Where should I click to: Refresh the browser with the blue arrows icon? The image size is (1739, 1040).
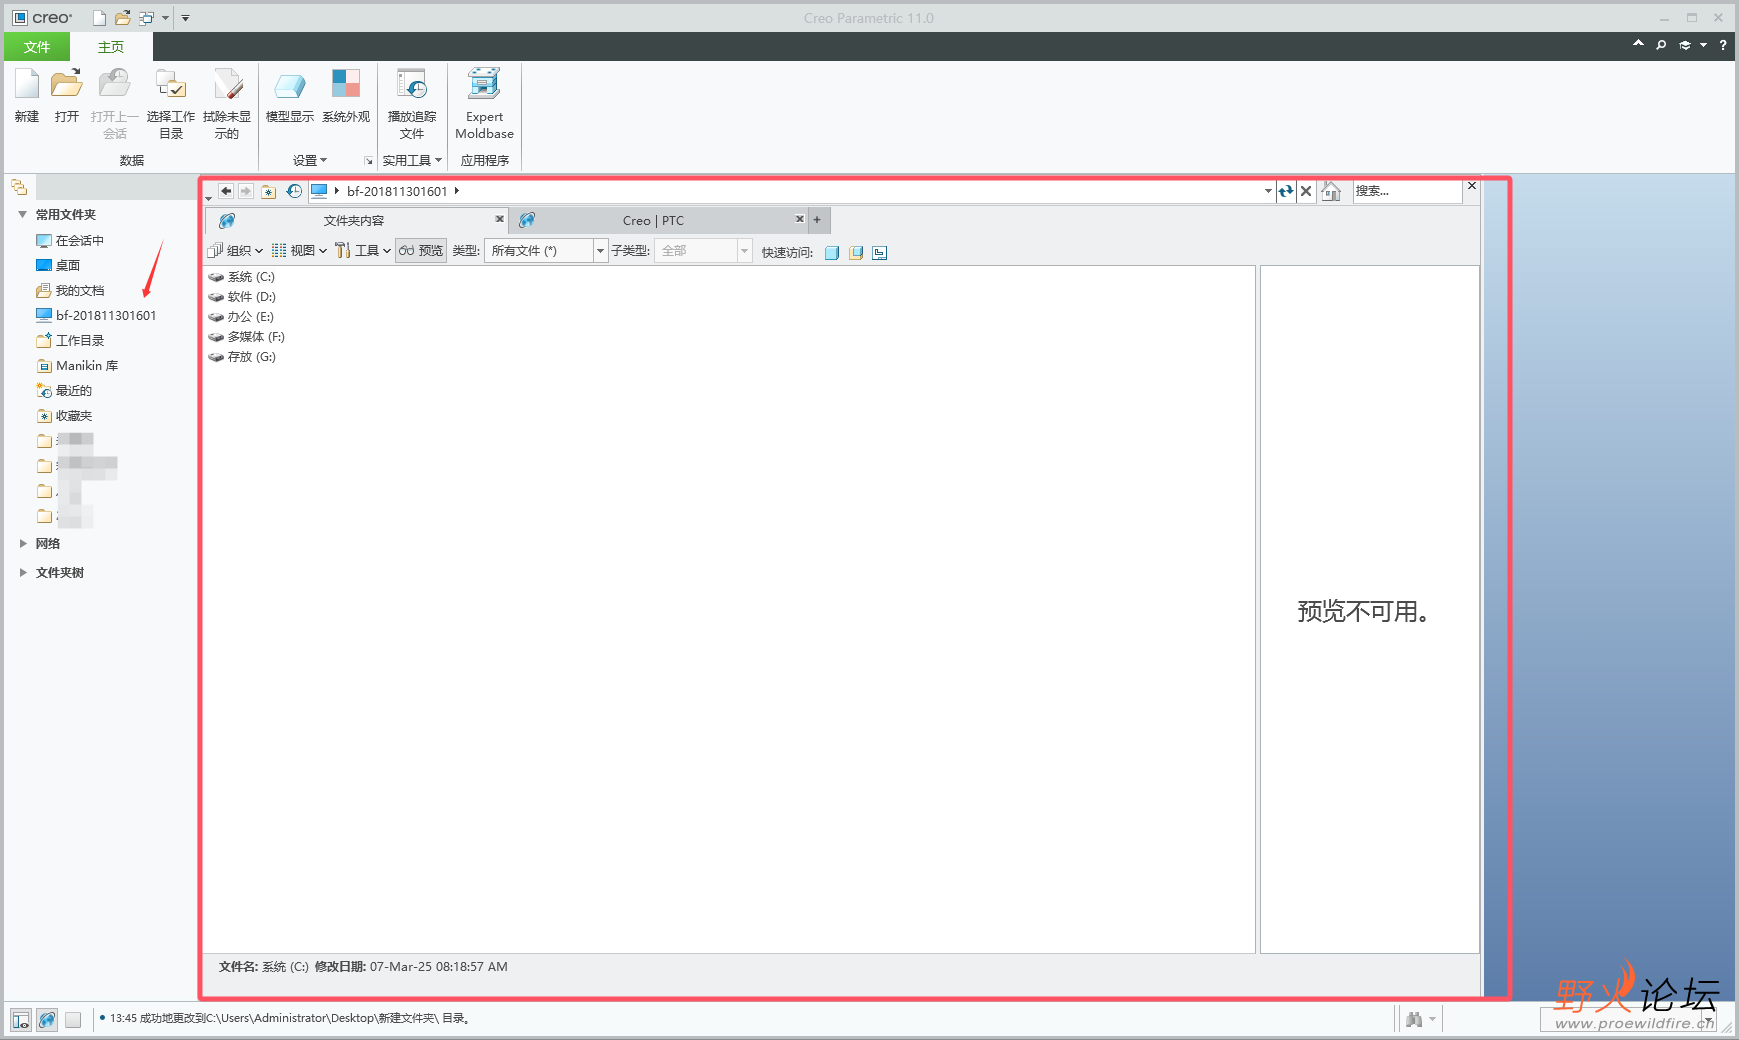point(1286,191)
